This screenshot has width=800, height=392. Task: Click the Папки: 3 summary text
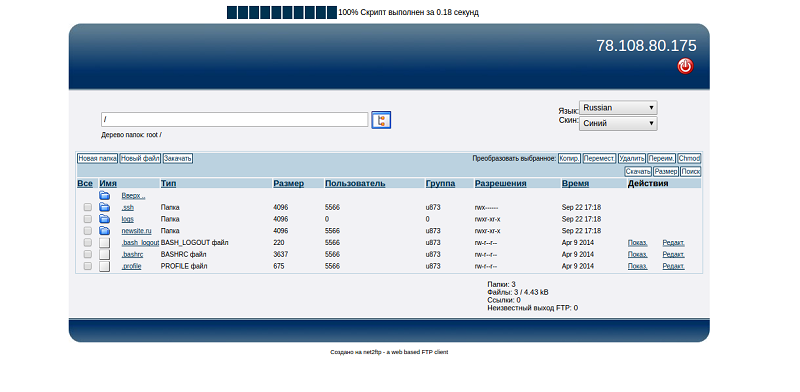[501, 284]
